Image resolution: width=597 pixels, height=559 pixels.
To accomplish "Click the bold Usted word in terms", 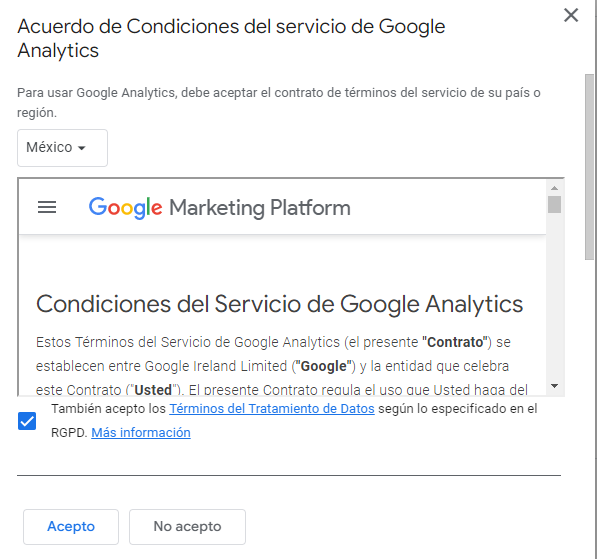I will 153,390.
